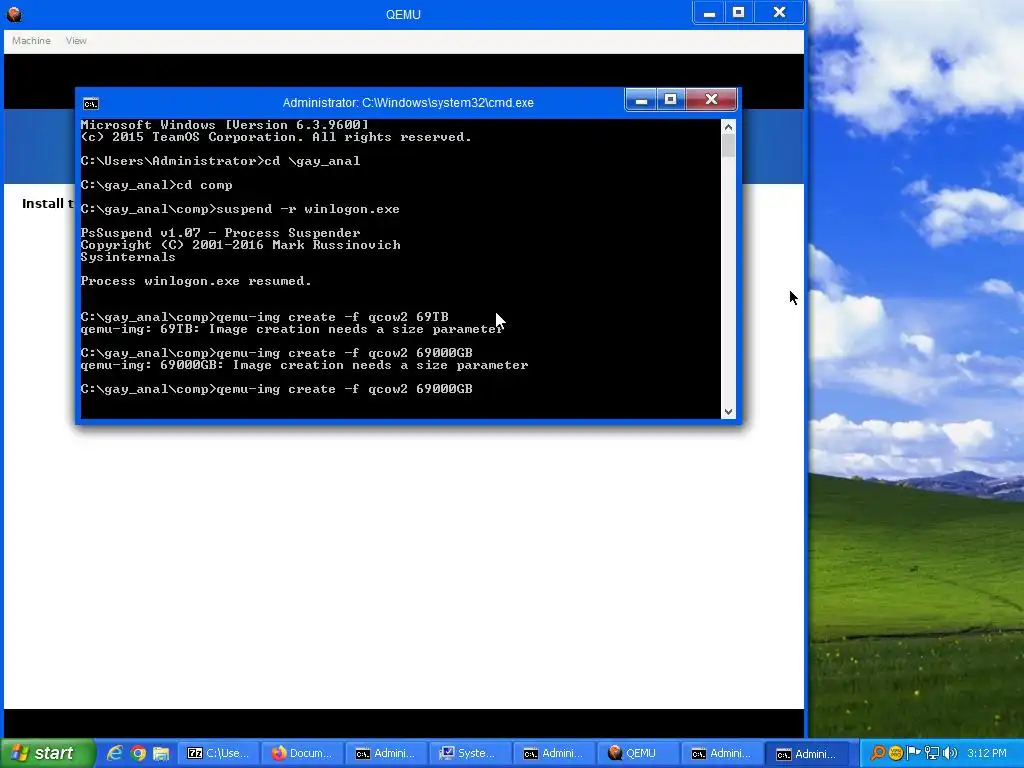This screenshot has width=1024, height=768.
Task: Switch to the Firefox 'Docum...' taskbar button
Action: click(x=302, y=753)
